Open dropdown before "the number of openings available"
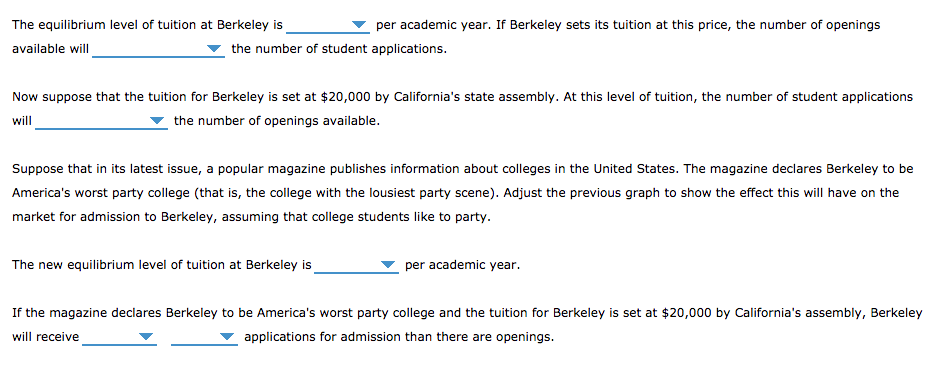940x374 pixels. [101, 121]
